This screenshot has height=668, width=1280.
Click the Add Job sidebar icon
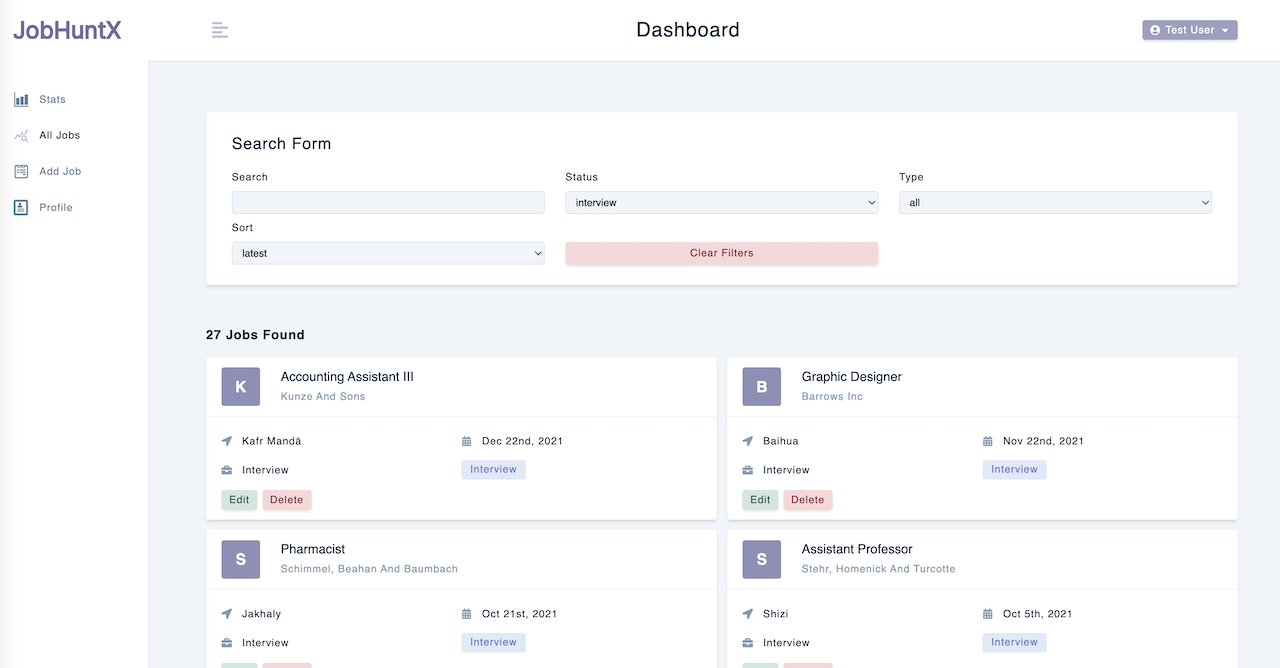click(x=21, y=170)
